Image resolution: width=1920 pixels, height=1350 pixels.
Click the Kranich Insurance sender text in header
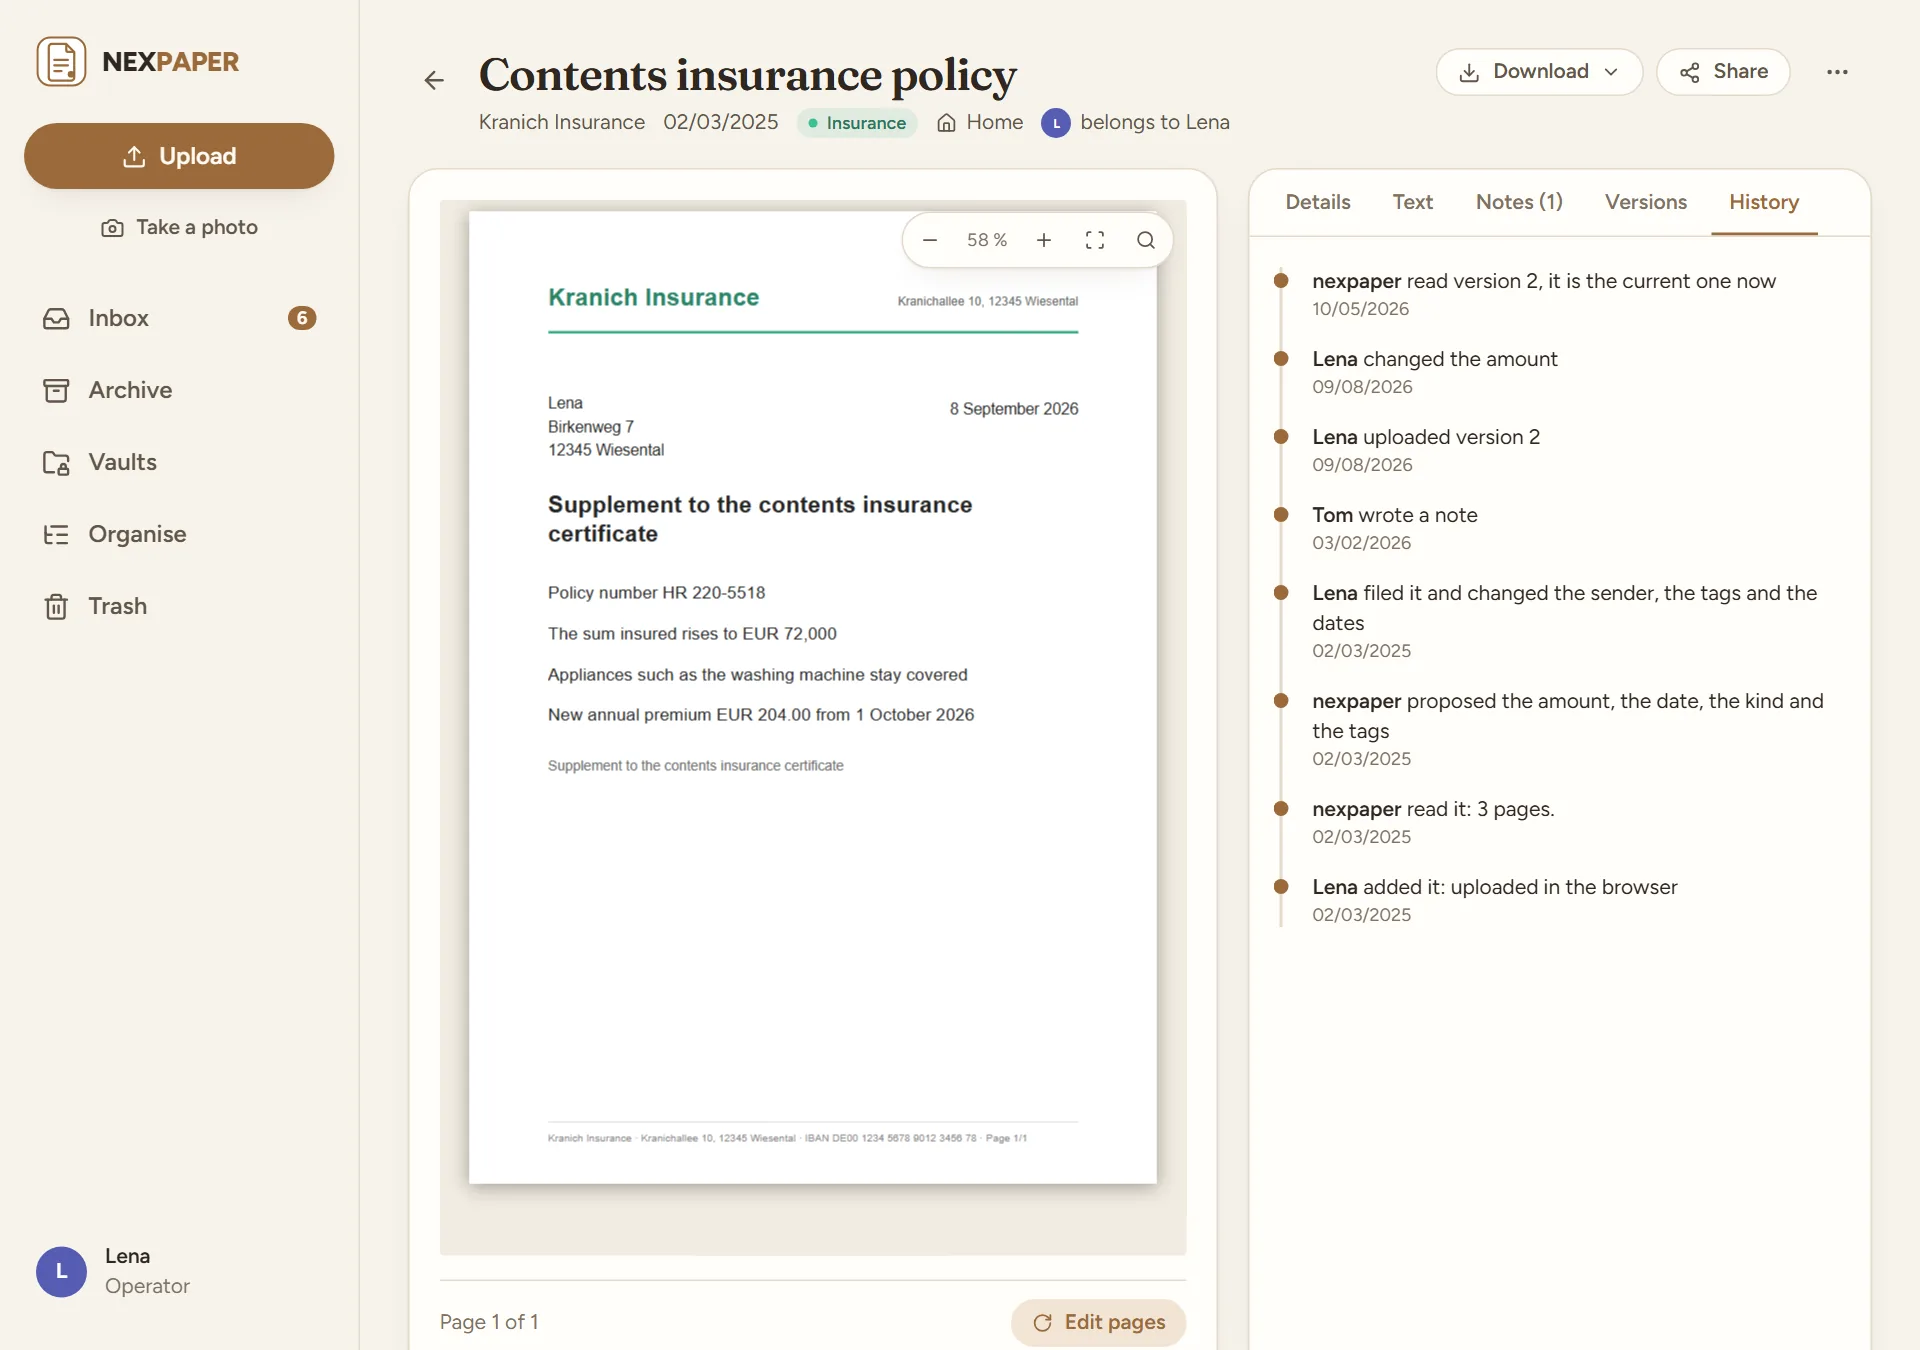[x=562, y=122]
